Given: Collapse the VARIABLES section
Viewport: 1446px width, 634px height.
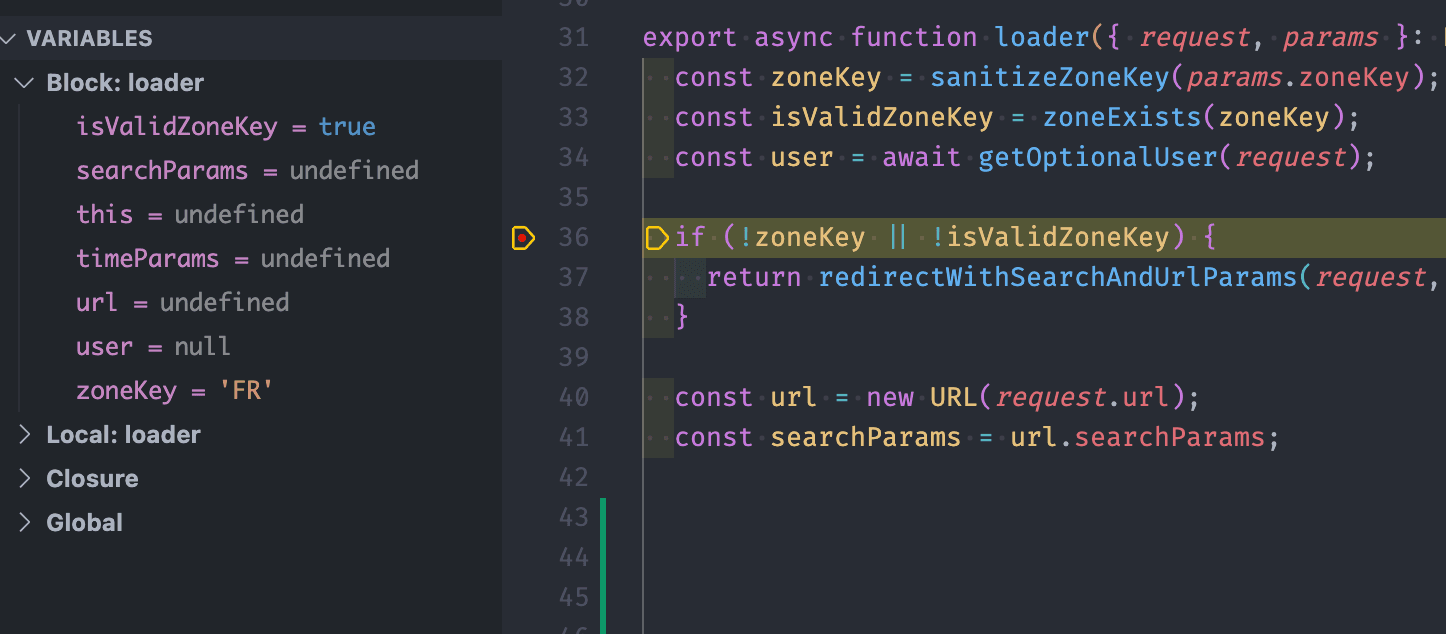Looking at the screenshot, I should 10,39.
